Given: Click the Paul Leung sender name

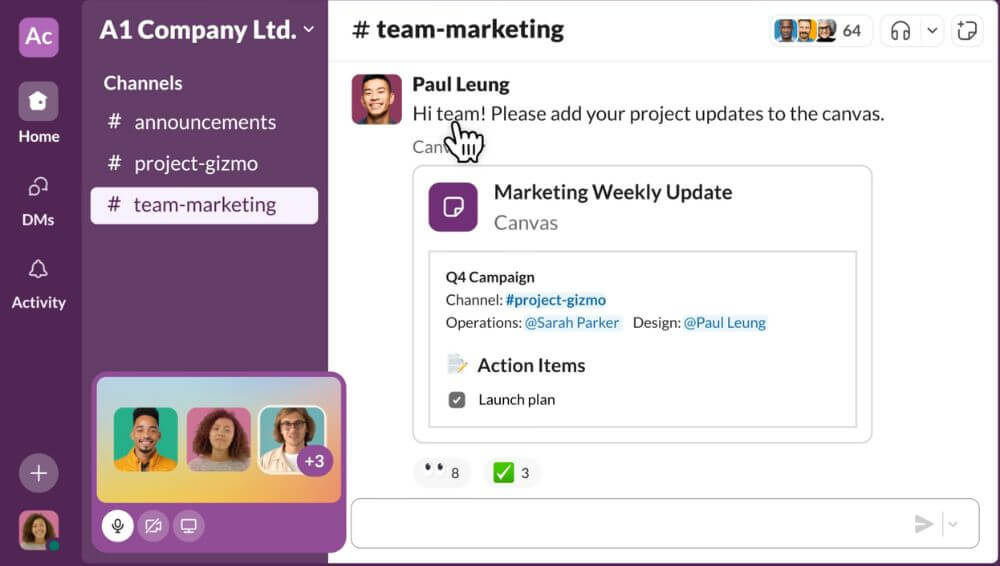Looking at the screenshot, I should pyautogui.click(x=460, y=84).
